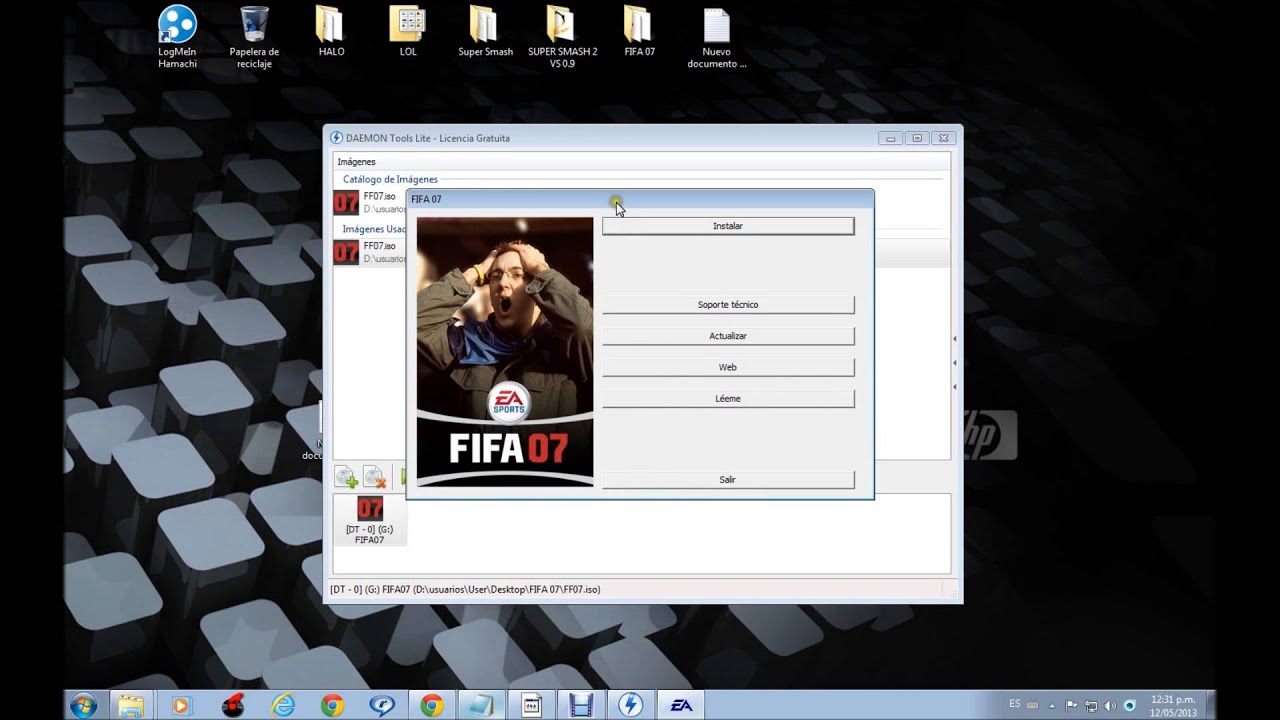Open Internet Explorer from the taskbar
Screen dimensions: 1280x720
[283, 705]
